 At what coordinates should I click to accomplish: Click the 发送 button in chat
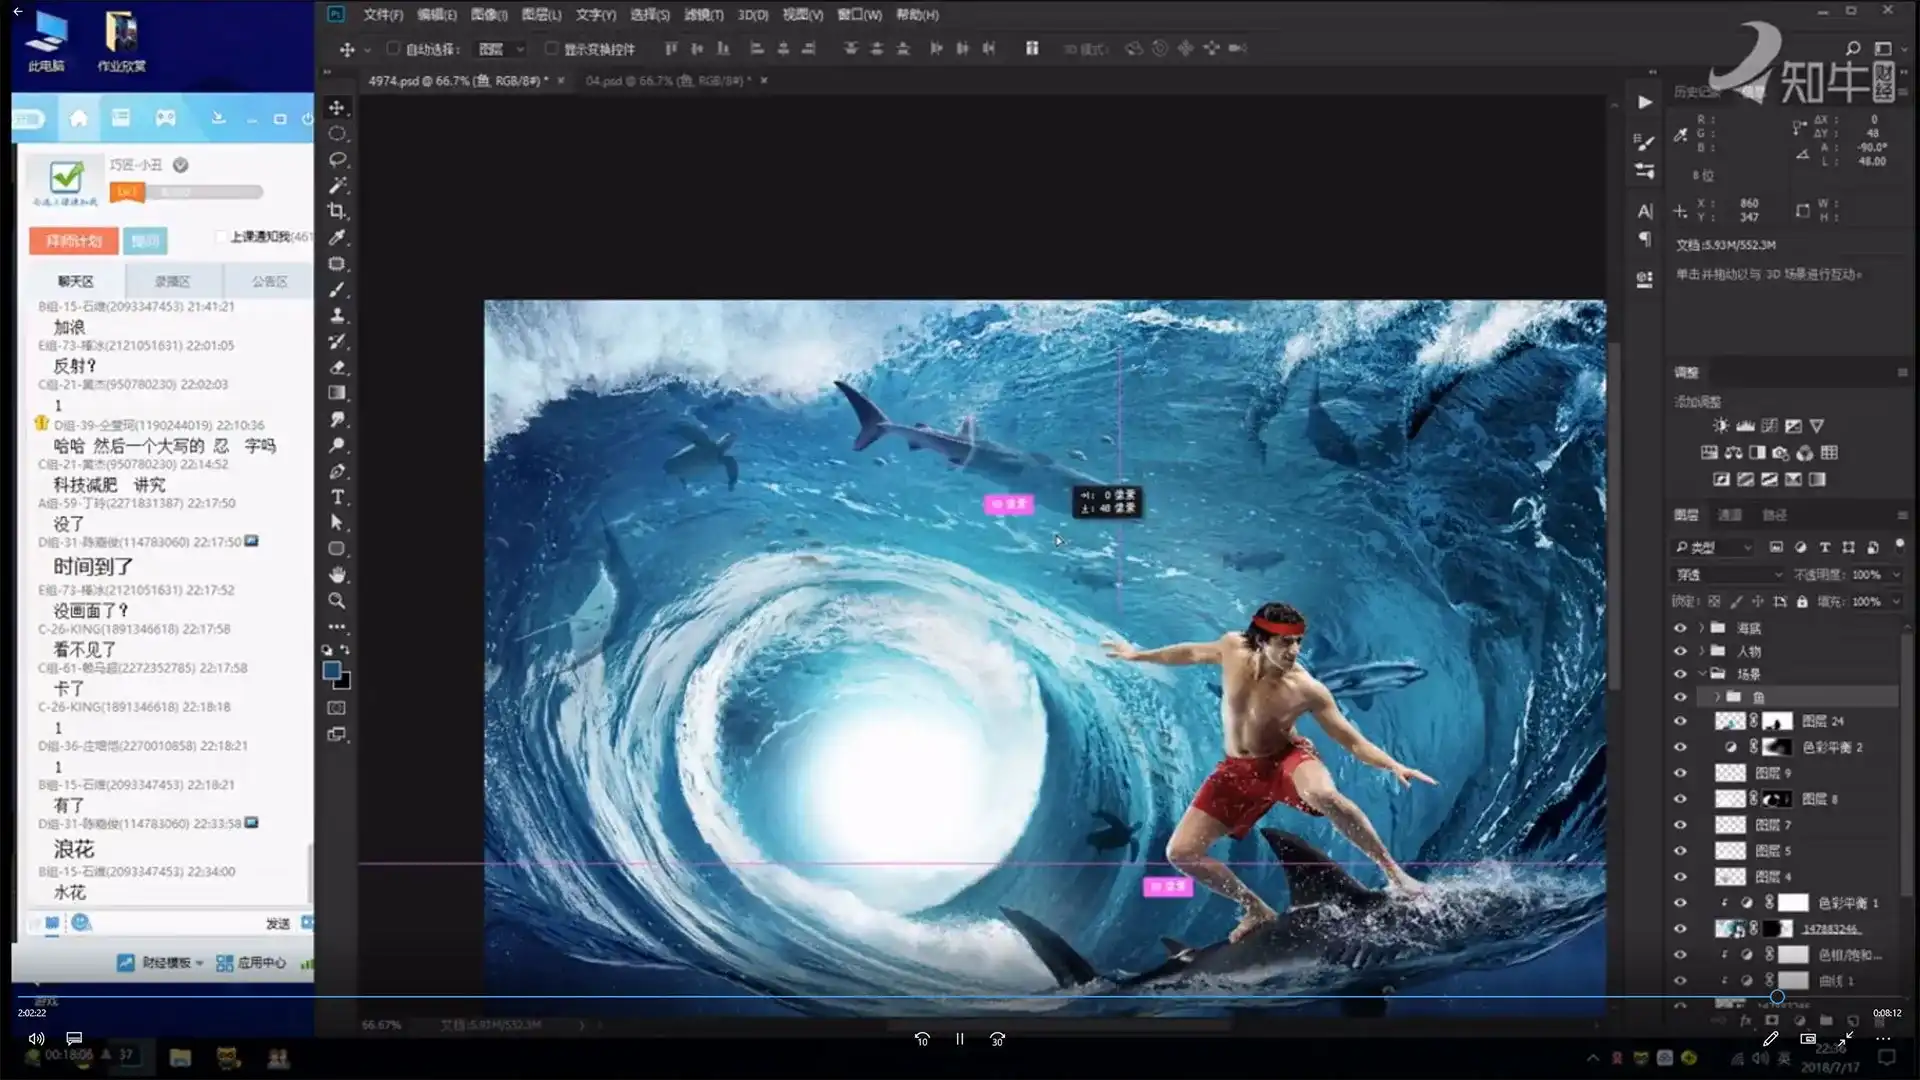[278, 924]
